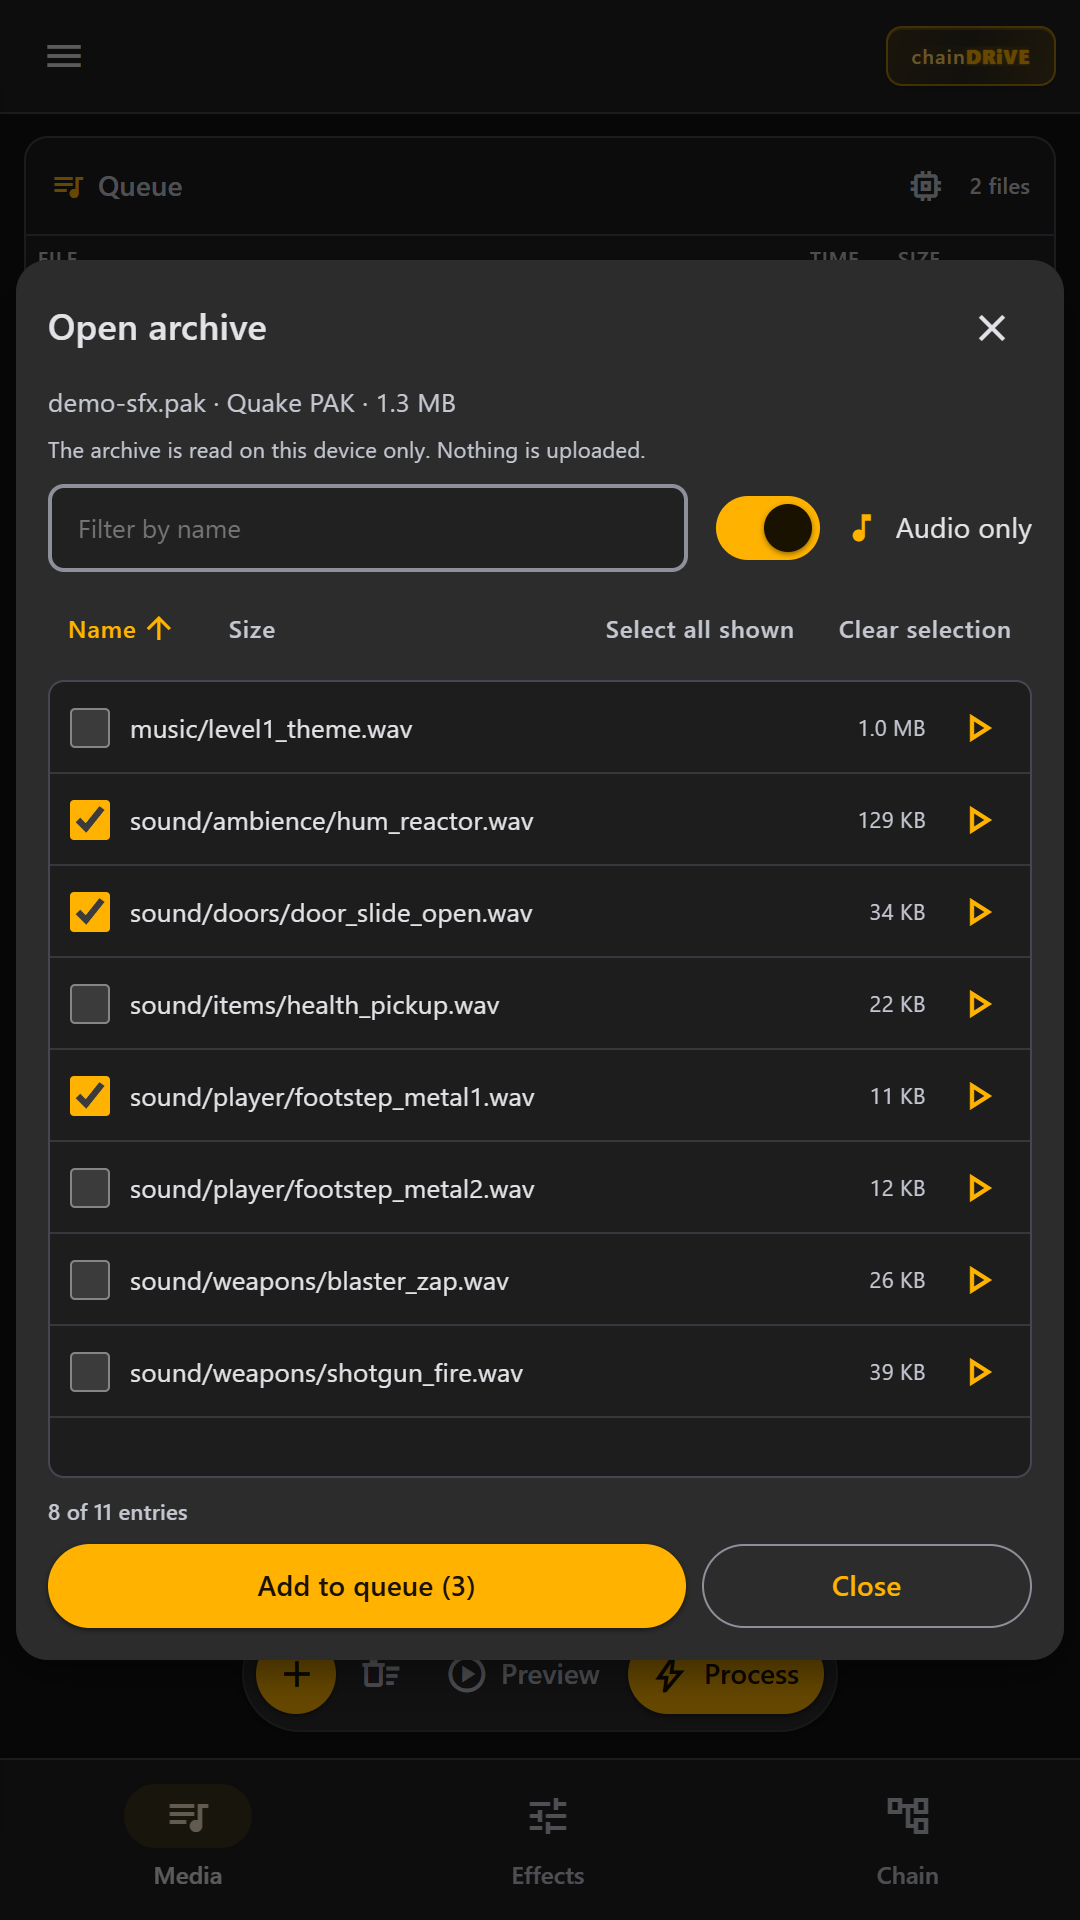
Task: Click the demo-sfx.pak archive info text
Action: click(252, 403)
